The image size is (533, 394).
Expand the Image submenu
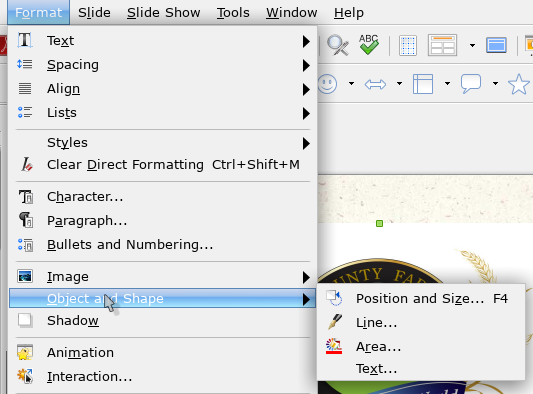tap(163, 277)
